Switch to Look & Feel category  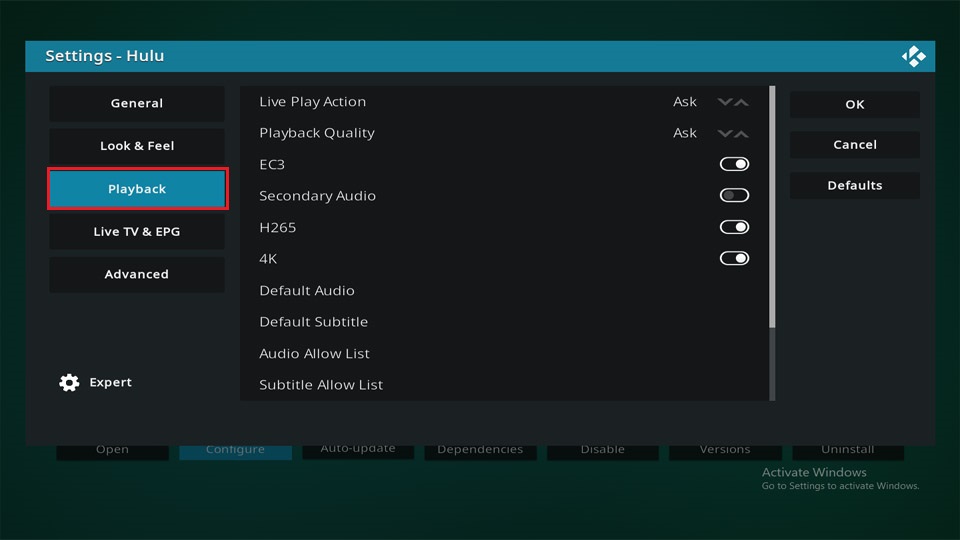coord(137,146)
